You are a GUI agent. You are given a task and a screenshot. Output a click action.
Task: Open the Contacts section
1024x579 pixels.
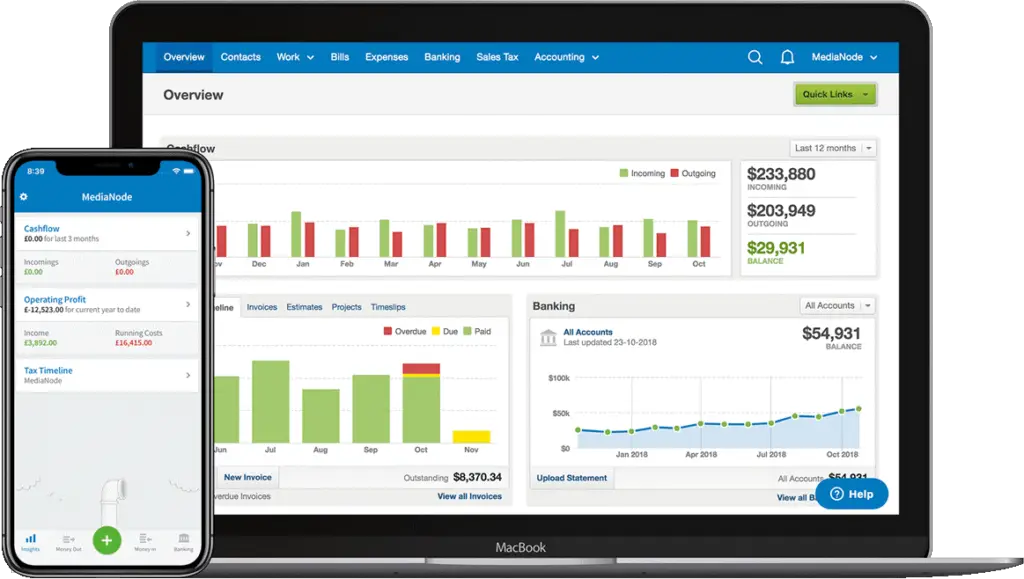coord(240,57)
